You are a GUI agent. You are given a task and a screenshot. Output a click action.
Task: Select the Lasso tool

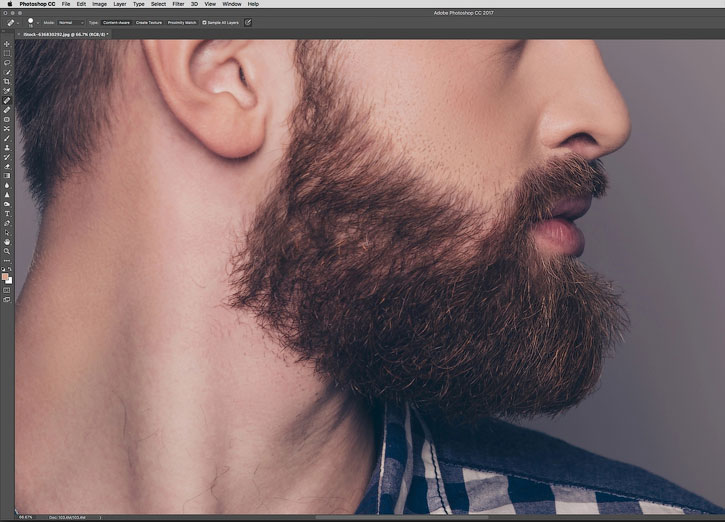(7, 62)
